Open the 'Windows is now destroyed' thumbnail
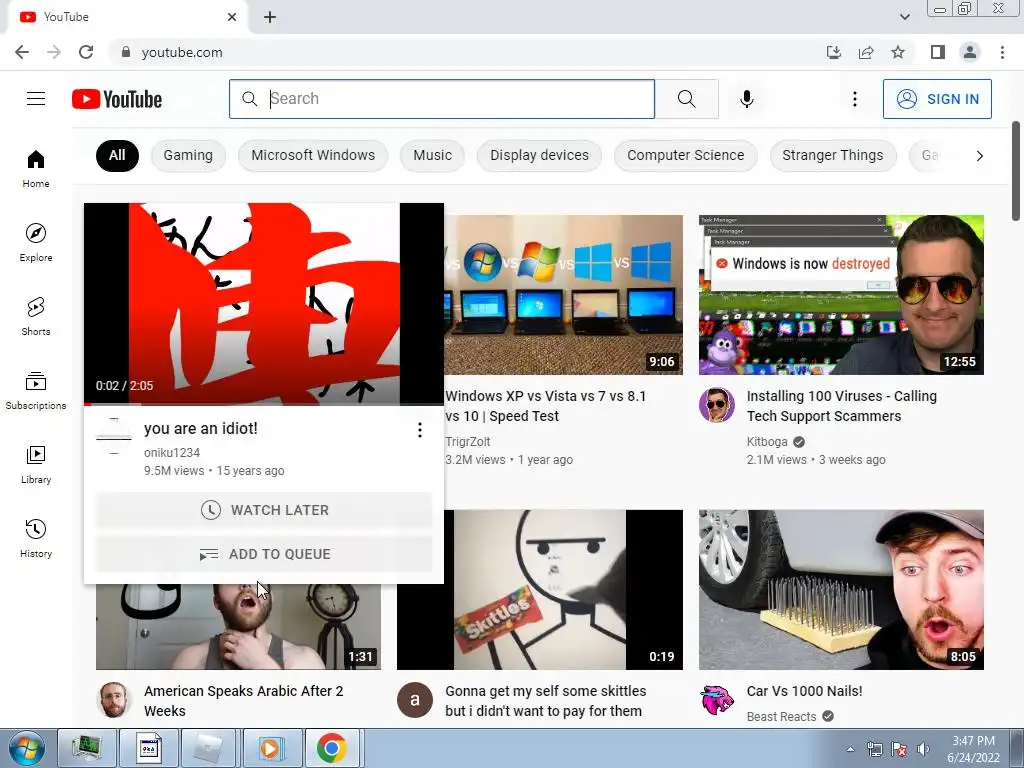Viewport: 1024px width, 768px height. click(x=841, y=295)
